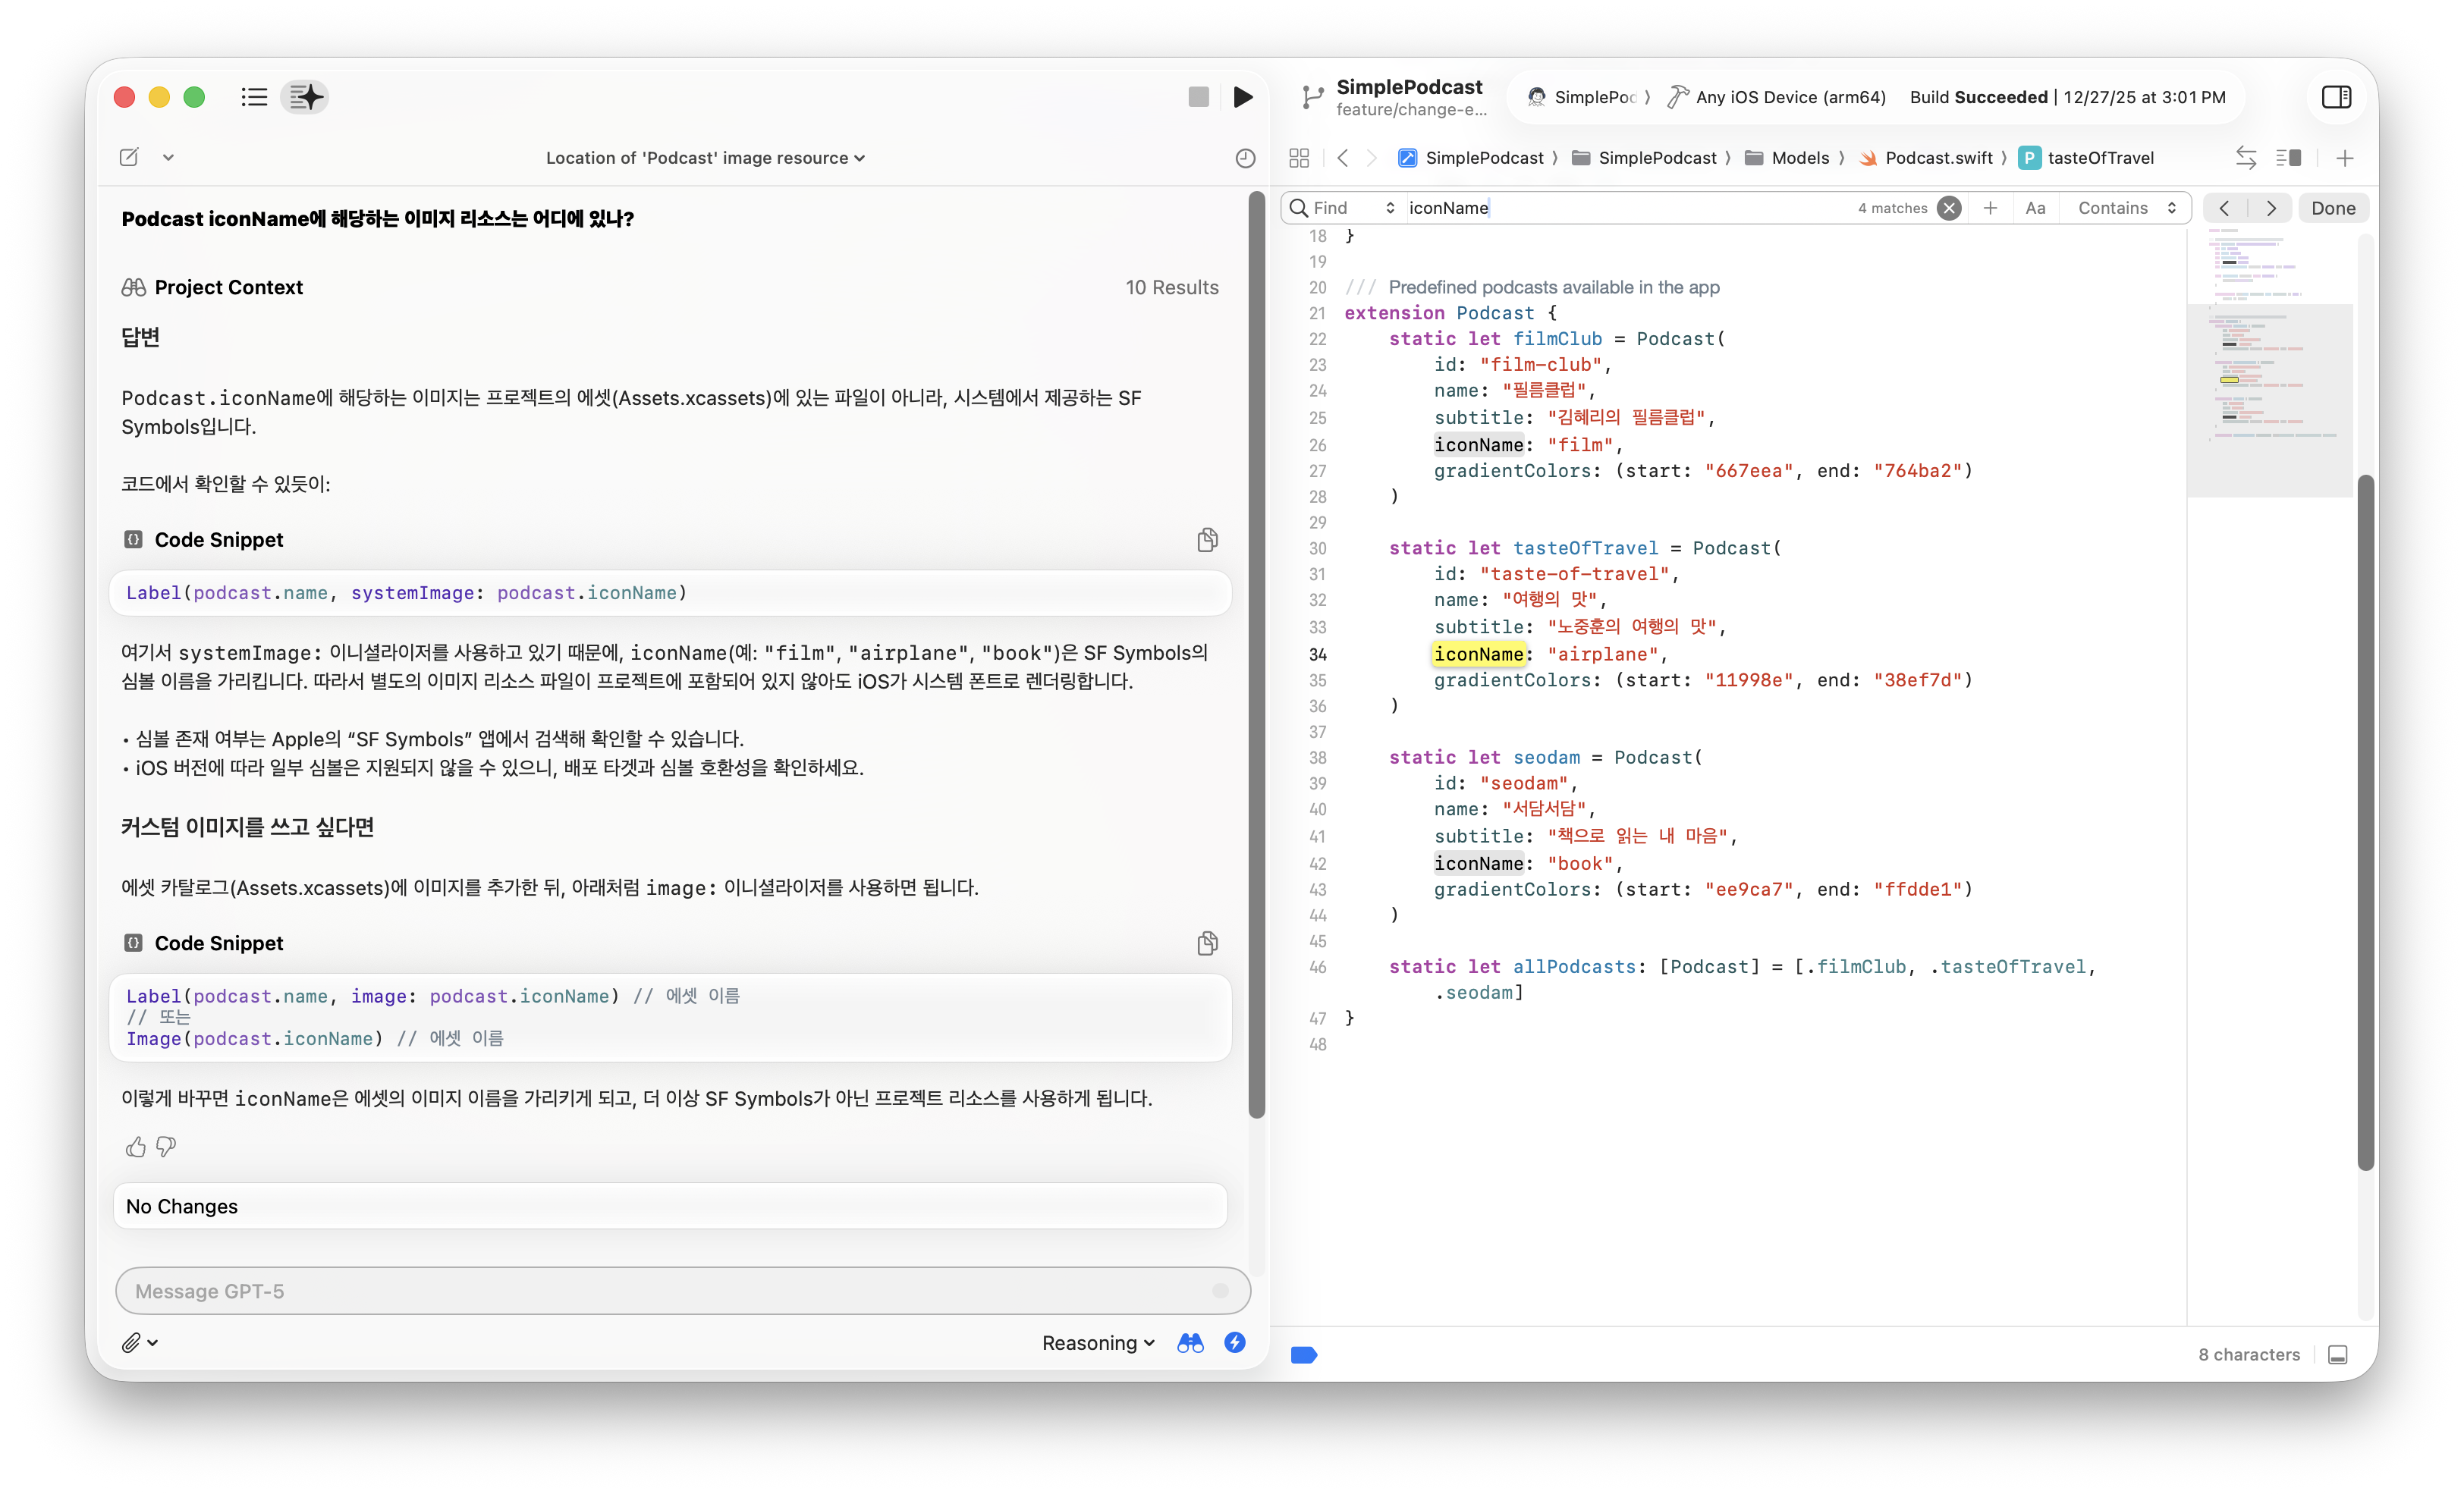Start a new conversation with compose icon
This screenshot has height=1494, width=2464.
[129, 157]
